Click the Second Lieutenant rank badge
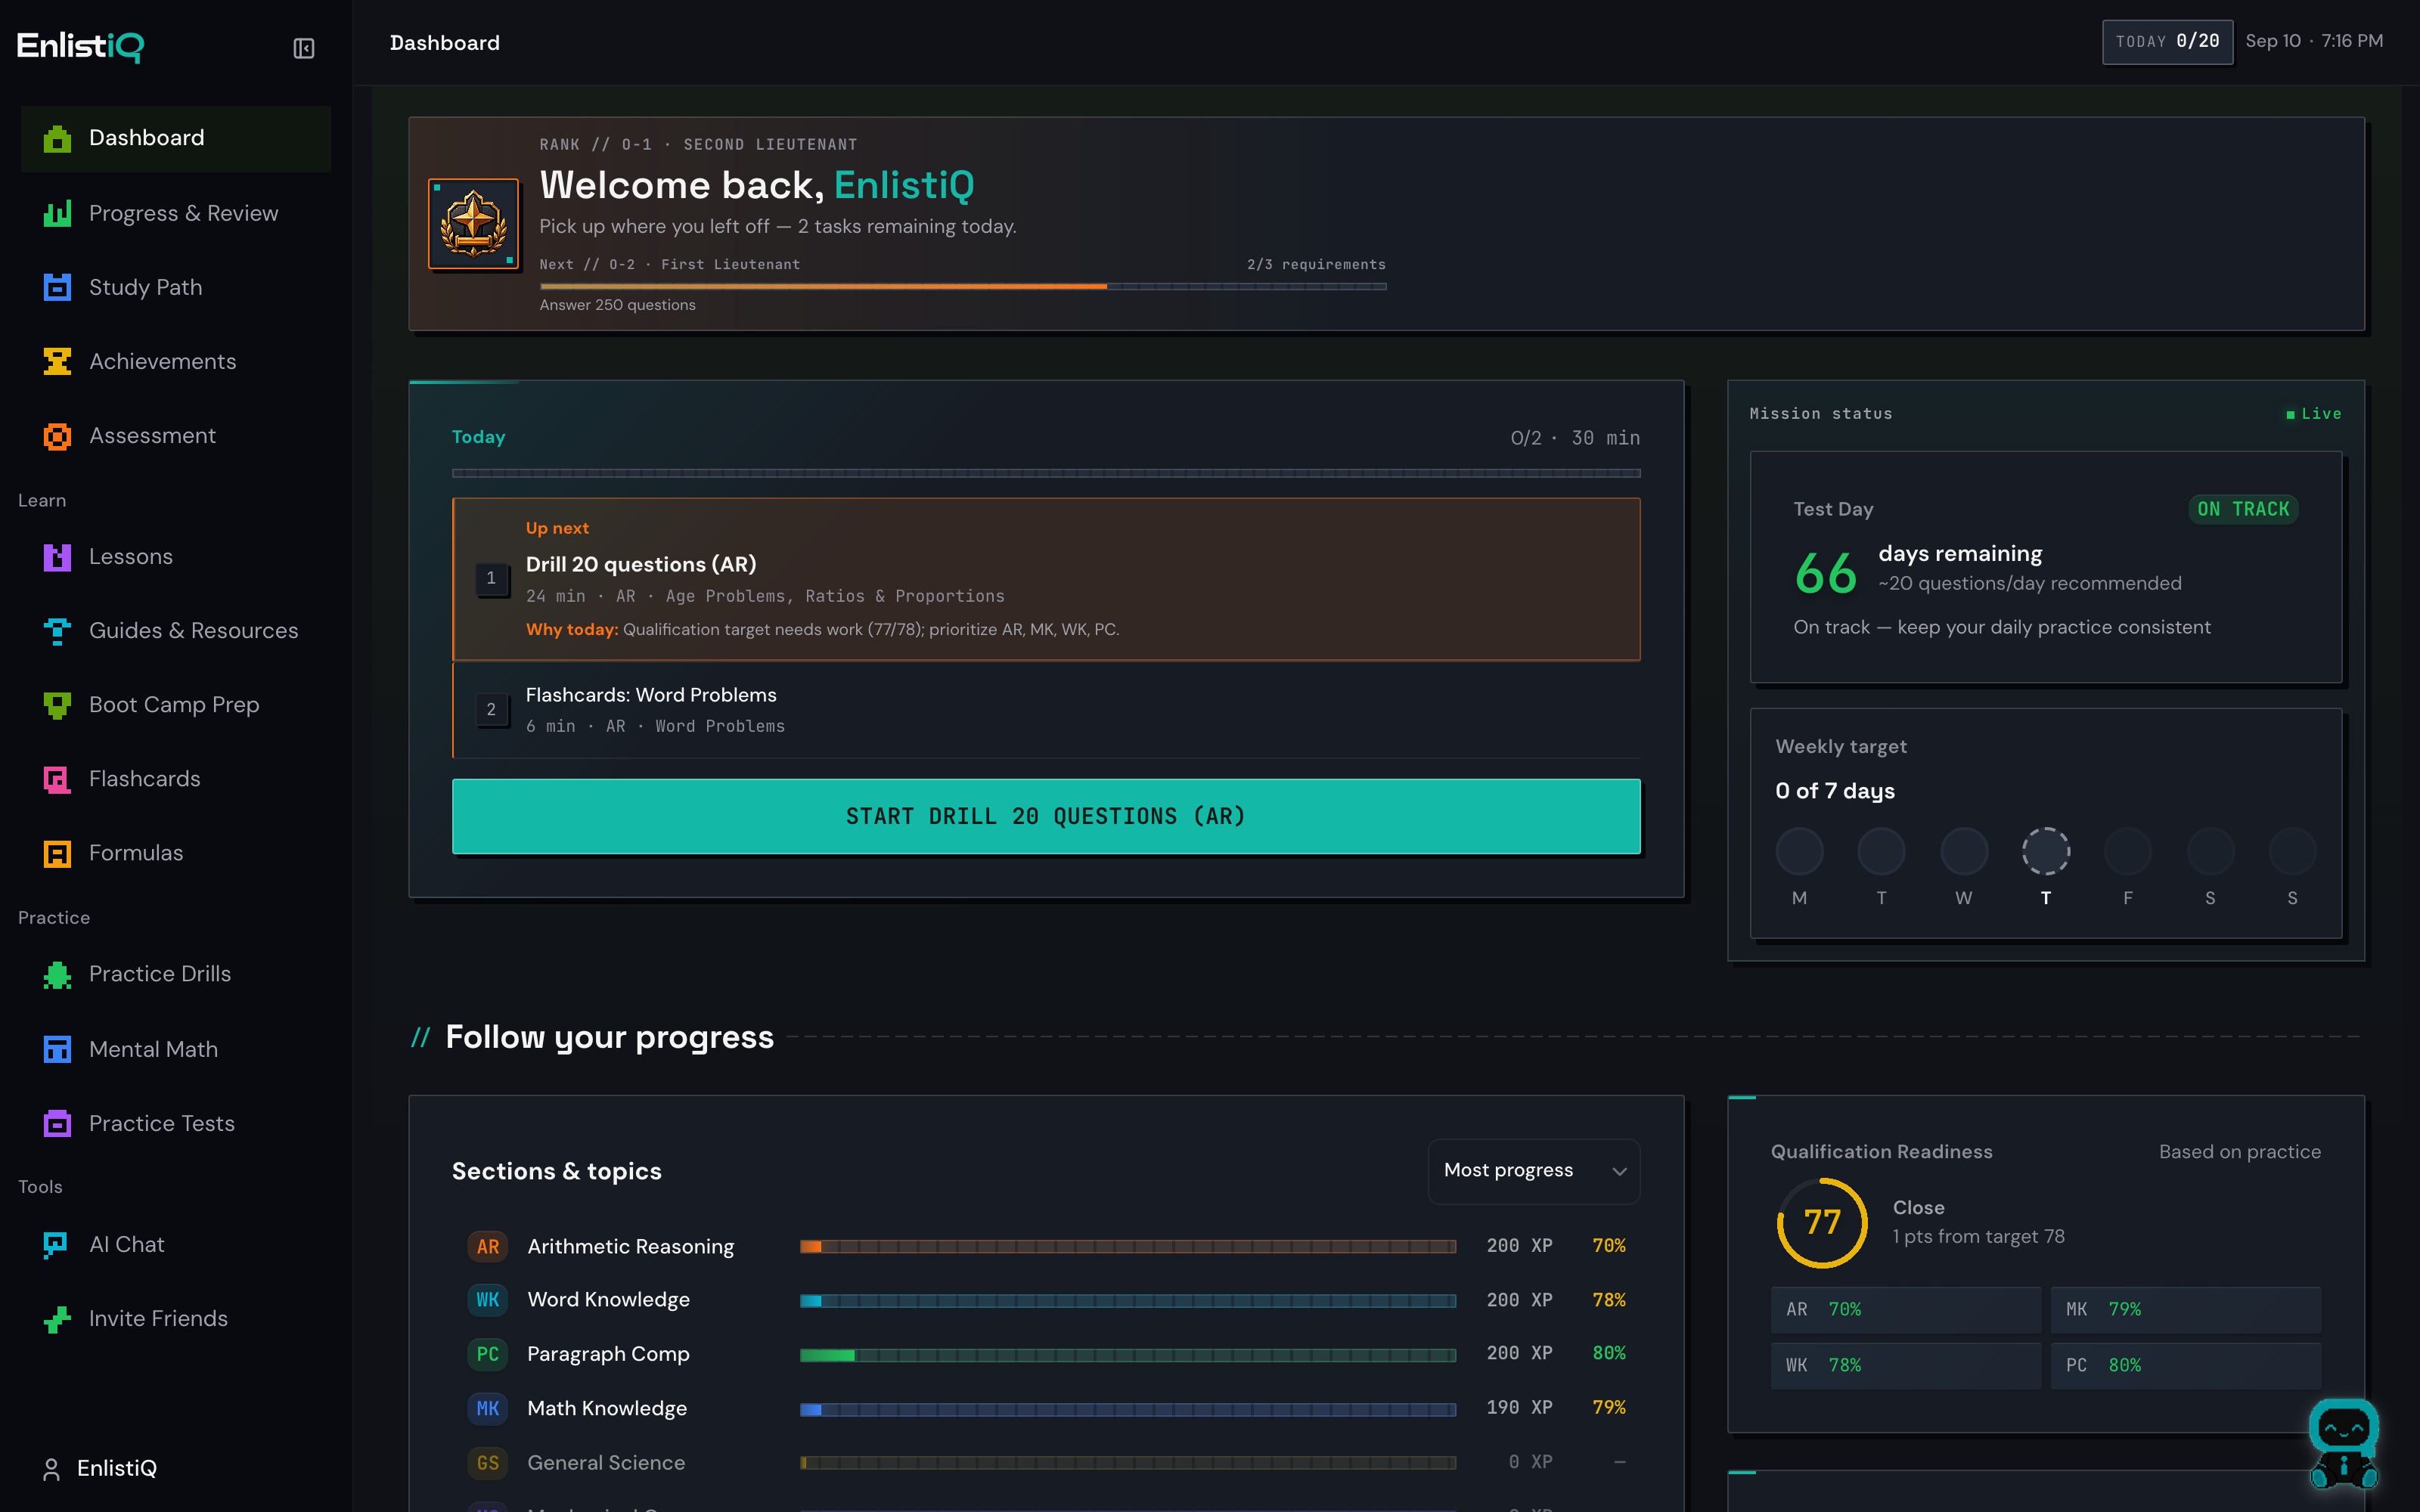This screenshot has width=2420, height=1512. (x=473, y=224)
